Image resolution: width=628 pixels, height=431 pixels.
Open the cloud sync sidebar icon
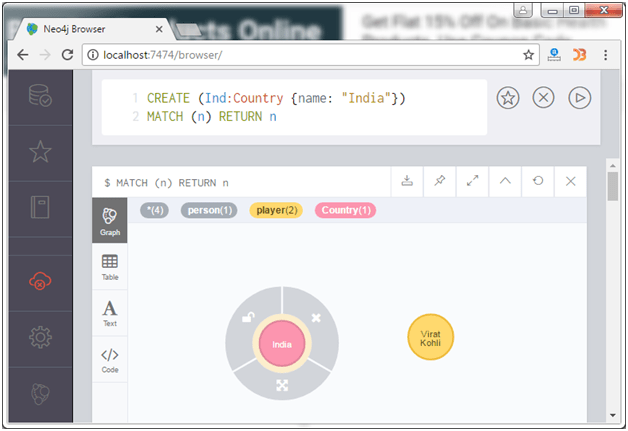click(40, 280)
